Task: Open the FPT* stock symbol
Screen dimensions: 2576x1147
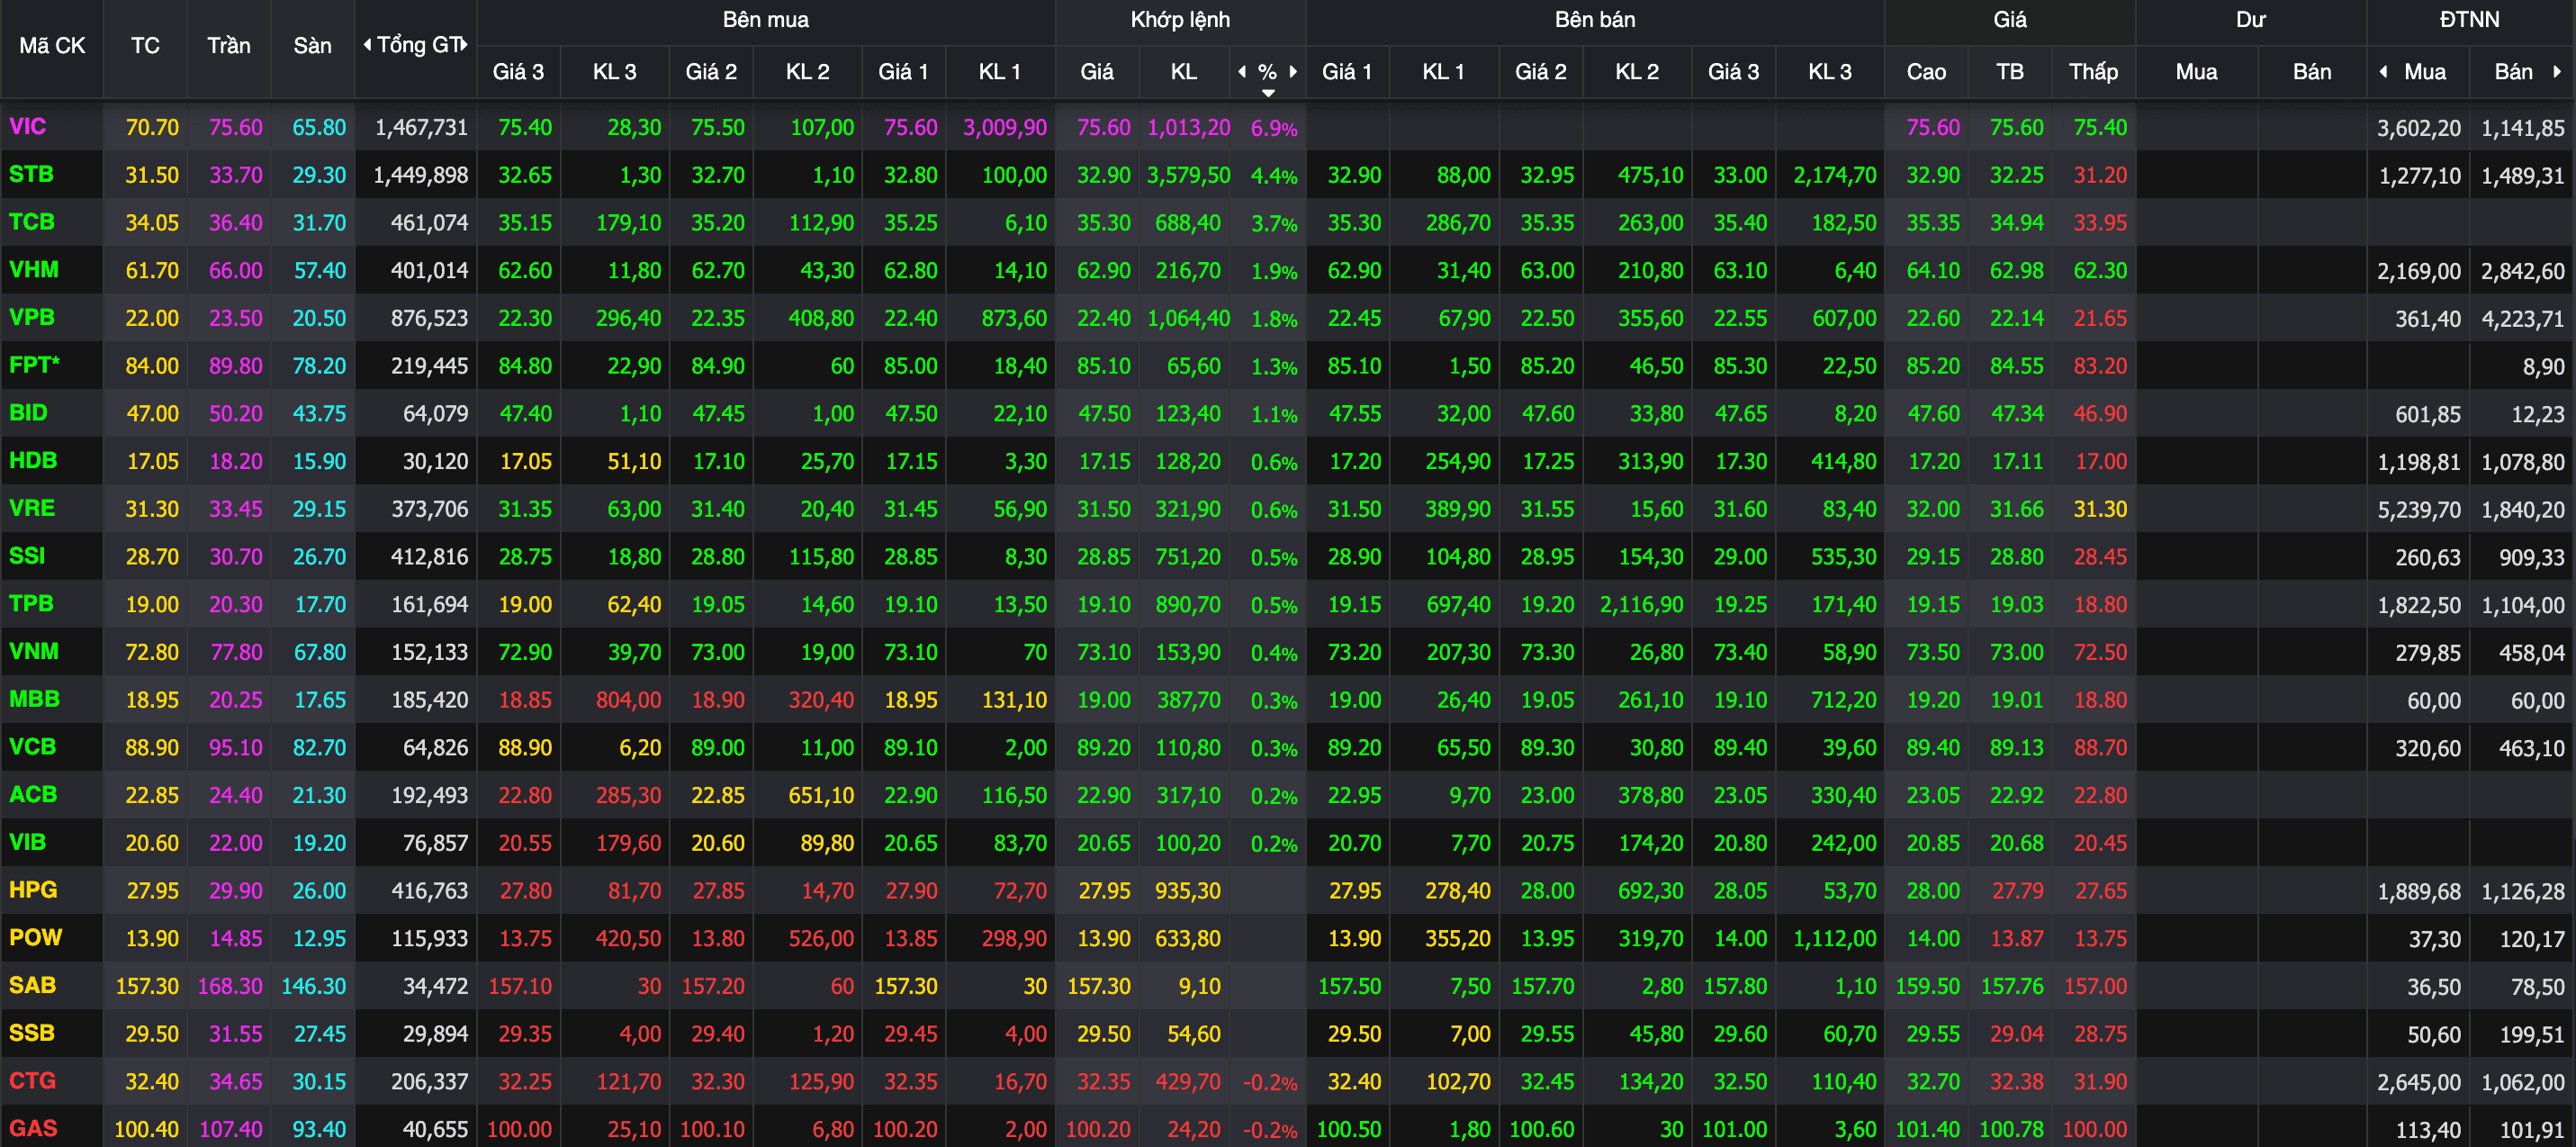Action: click(x=34, y=365)
